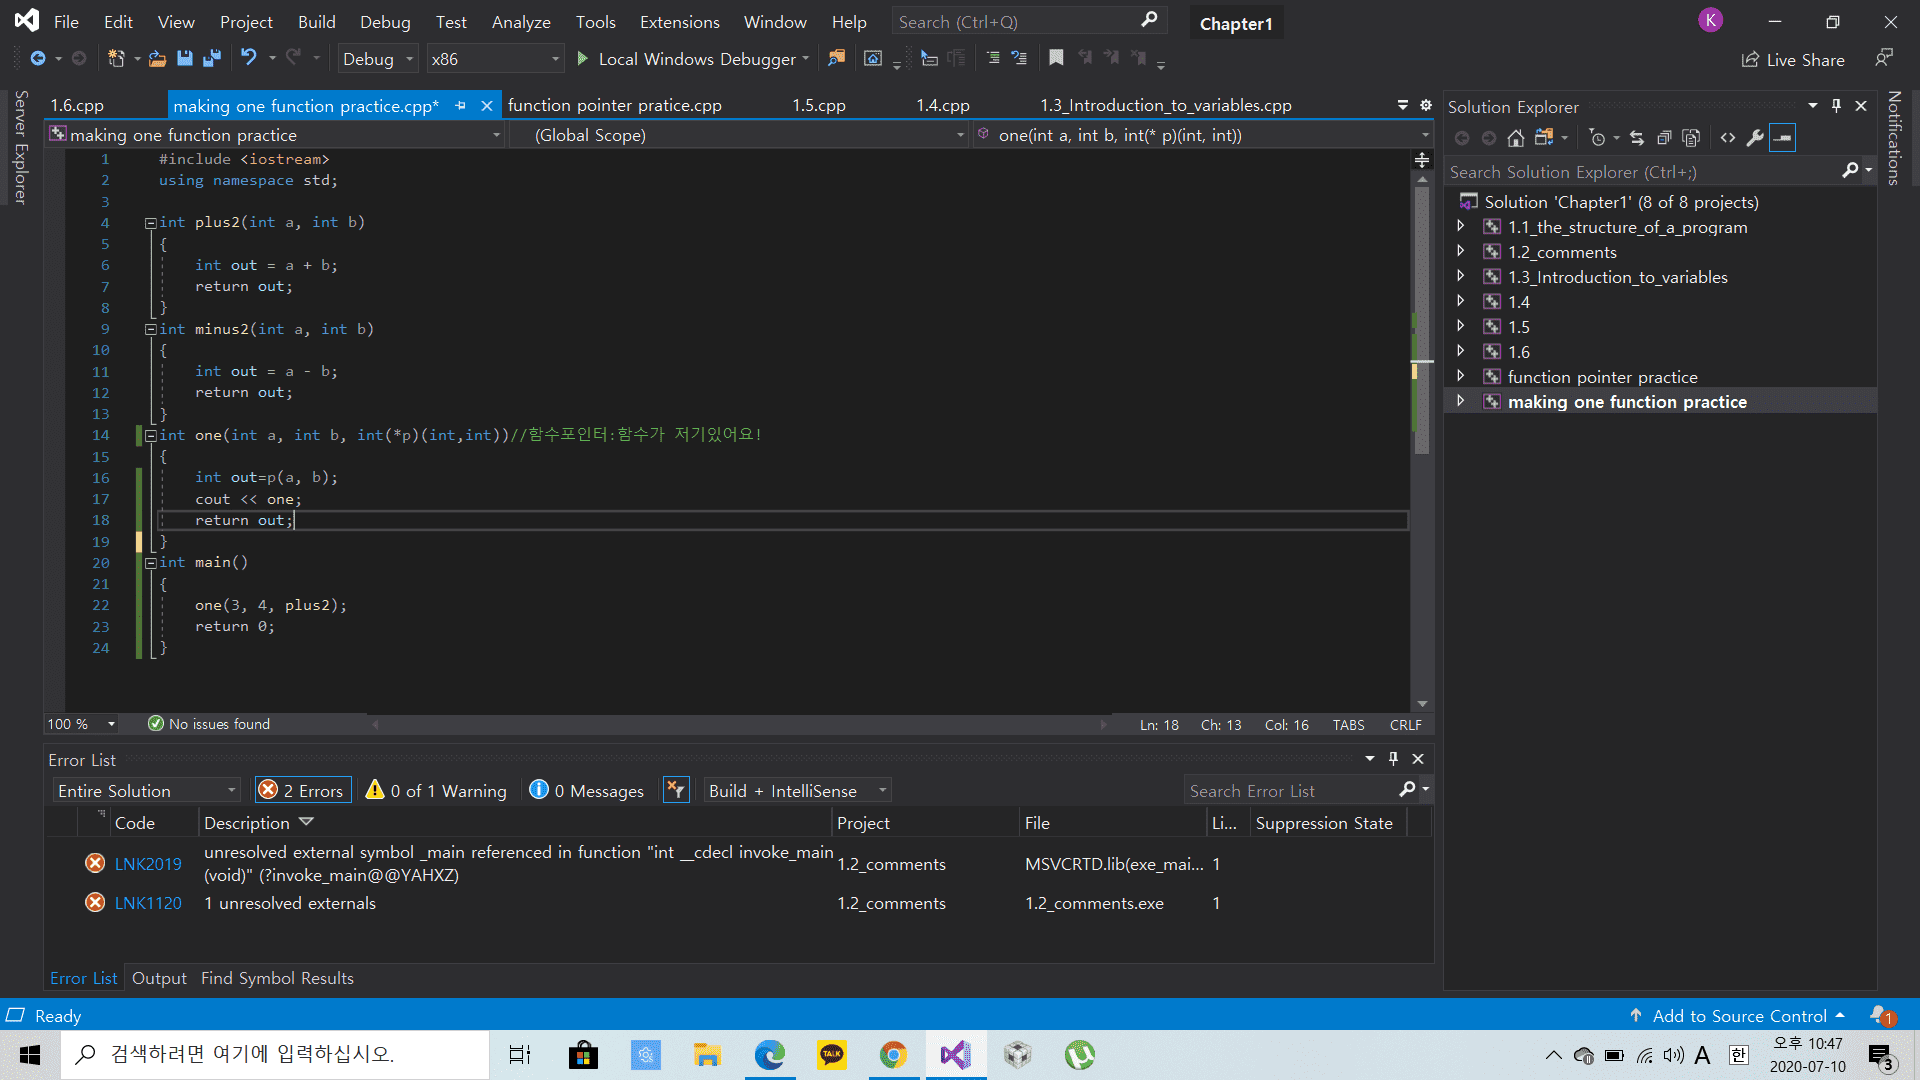The width and height of the screenshot is (1920, 1080).
Task: Click Collapse All in Solution Explorer
Action: [1664, 138]
